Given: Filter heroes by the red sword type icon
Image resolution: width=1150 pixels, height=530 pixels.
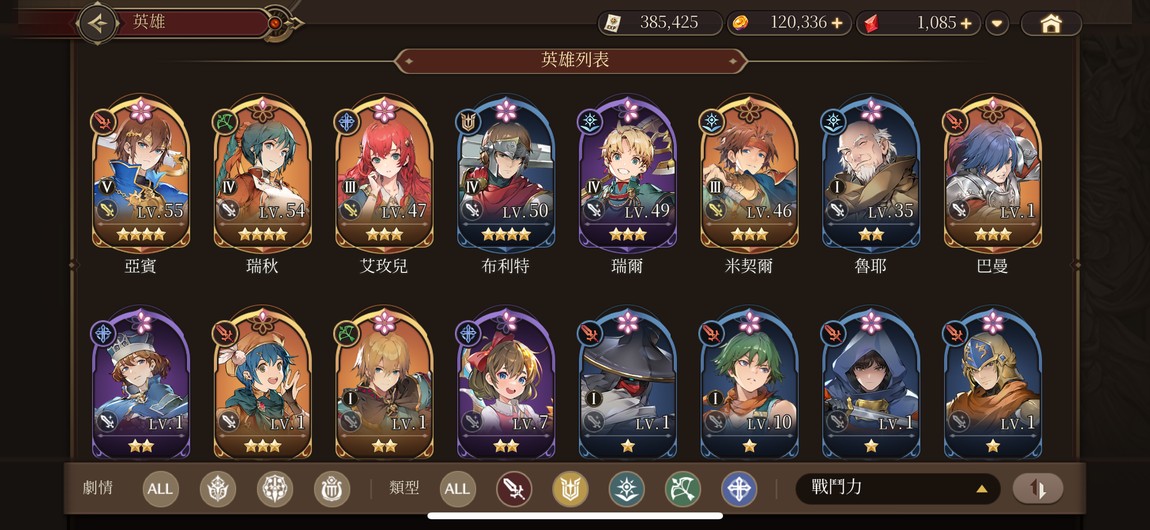Looking at the screenshot, I should pyautogui.click(x=514, y=489).
